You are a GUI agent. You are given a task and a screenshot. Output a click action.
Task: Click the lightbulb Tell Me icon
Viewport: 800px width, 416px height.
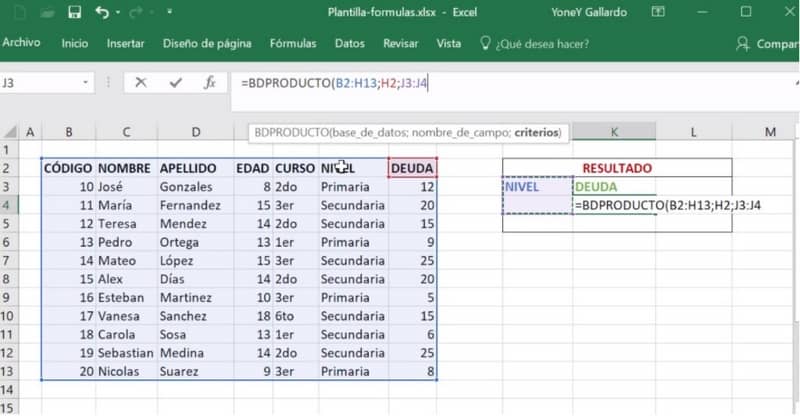coord(485,44)
